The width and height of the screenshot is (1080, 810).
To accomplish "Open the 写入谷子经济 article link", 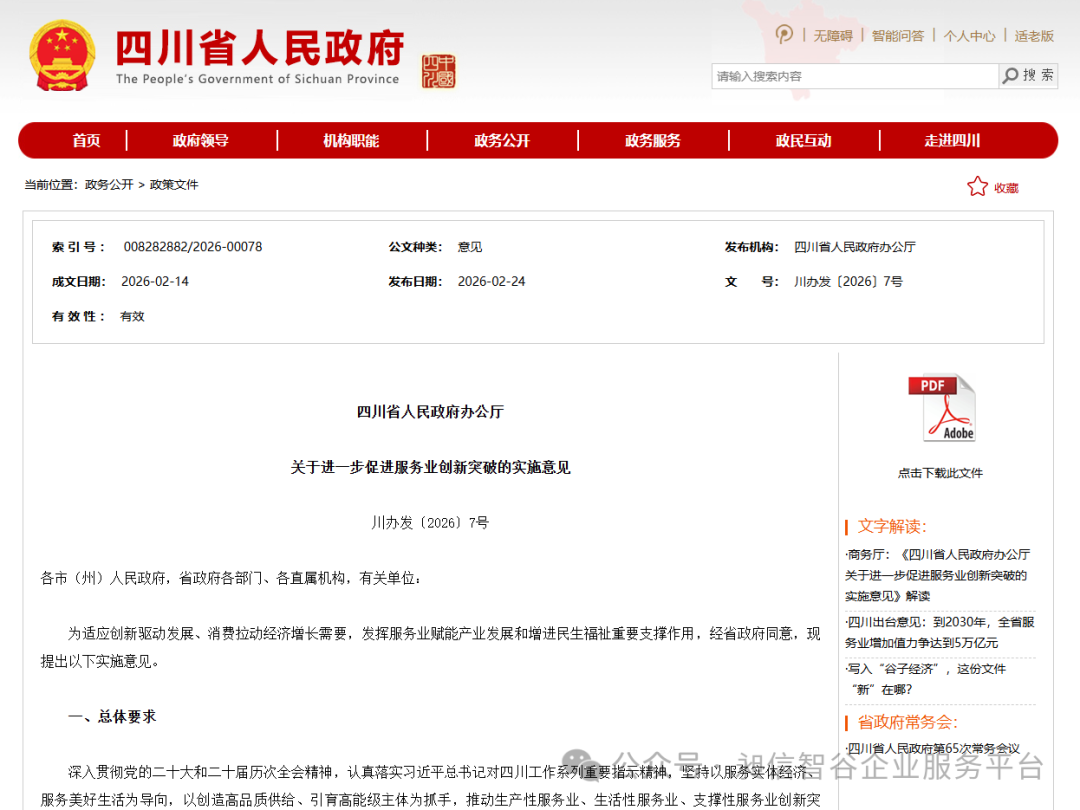I will pos(941,679).
